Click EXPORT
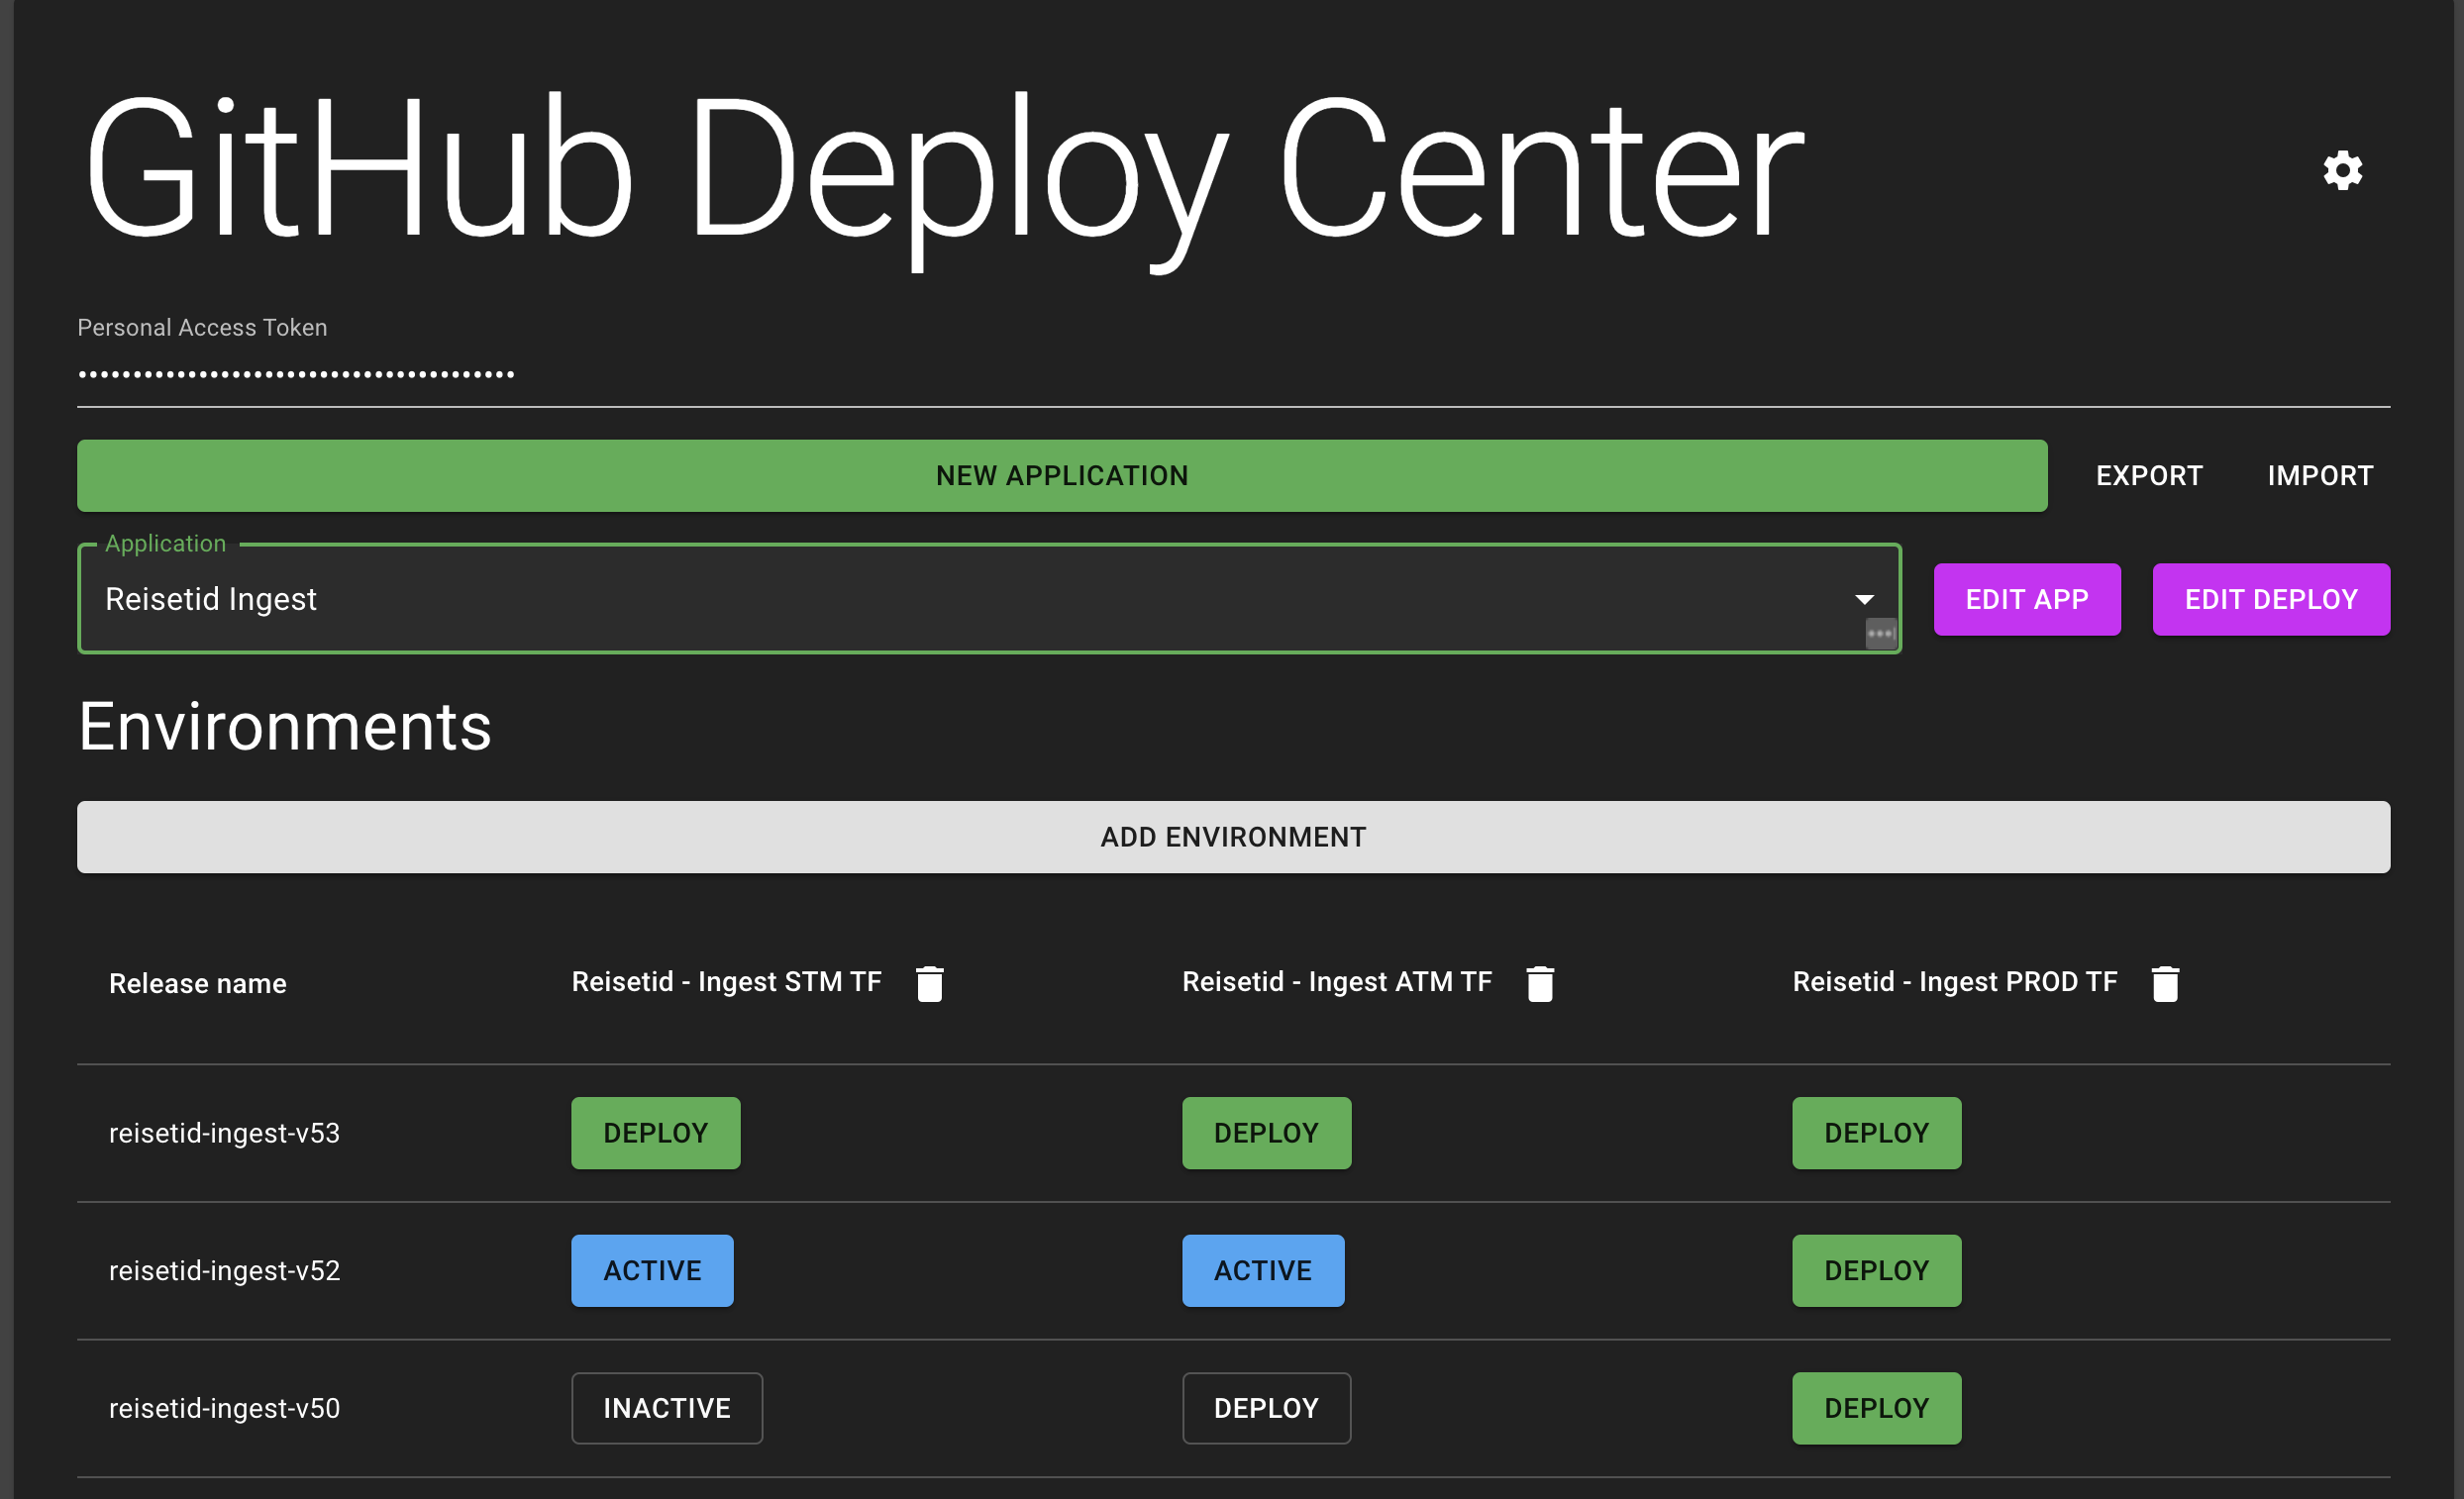The height and width of the screenshot is (1499, 2464). (x=2149, y=476)
